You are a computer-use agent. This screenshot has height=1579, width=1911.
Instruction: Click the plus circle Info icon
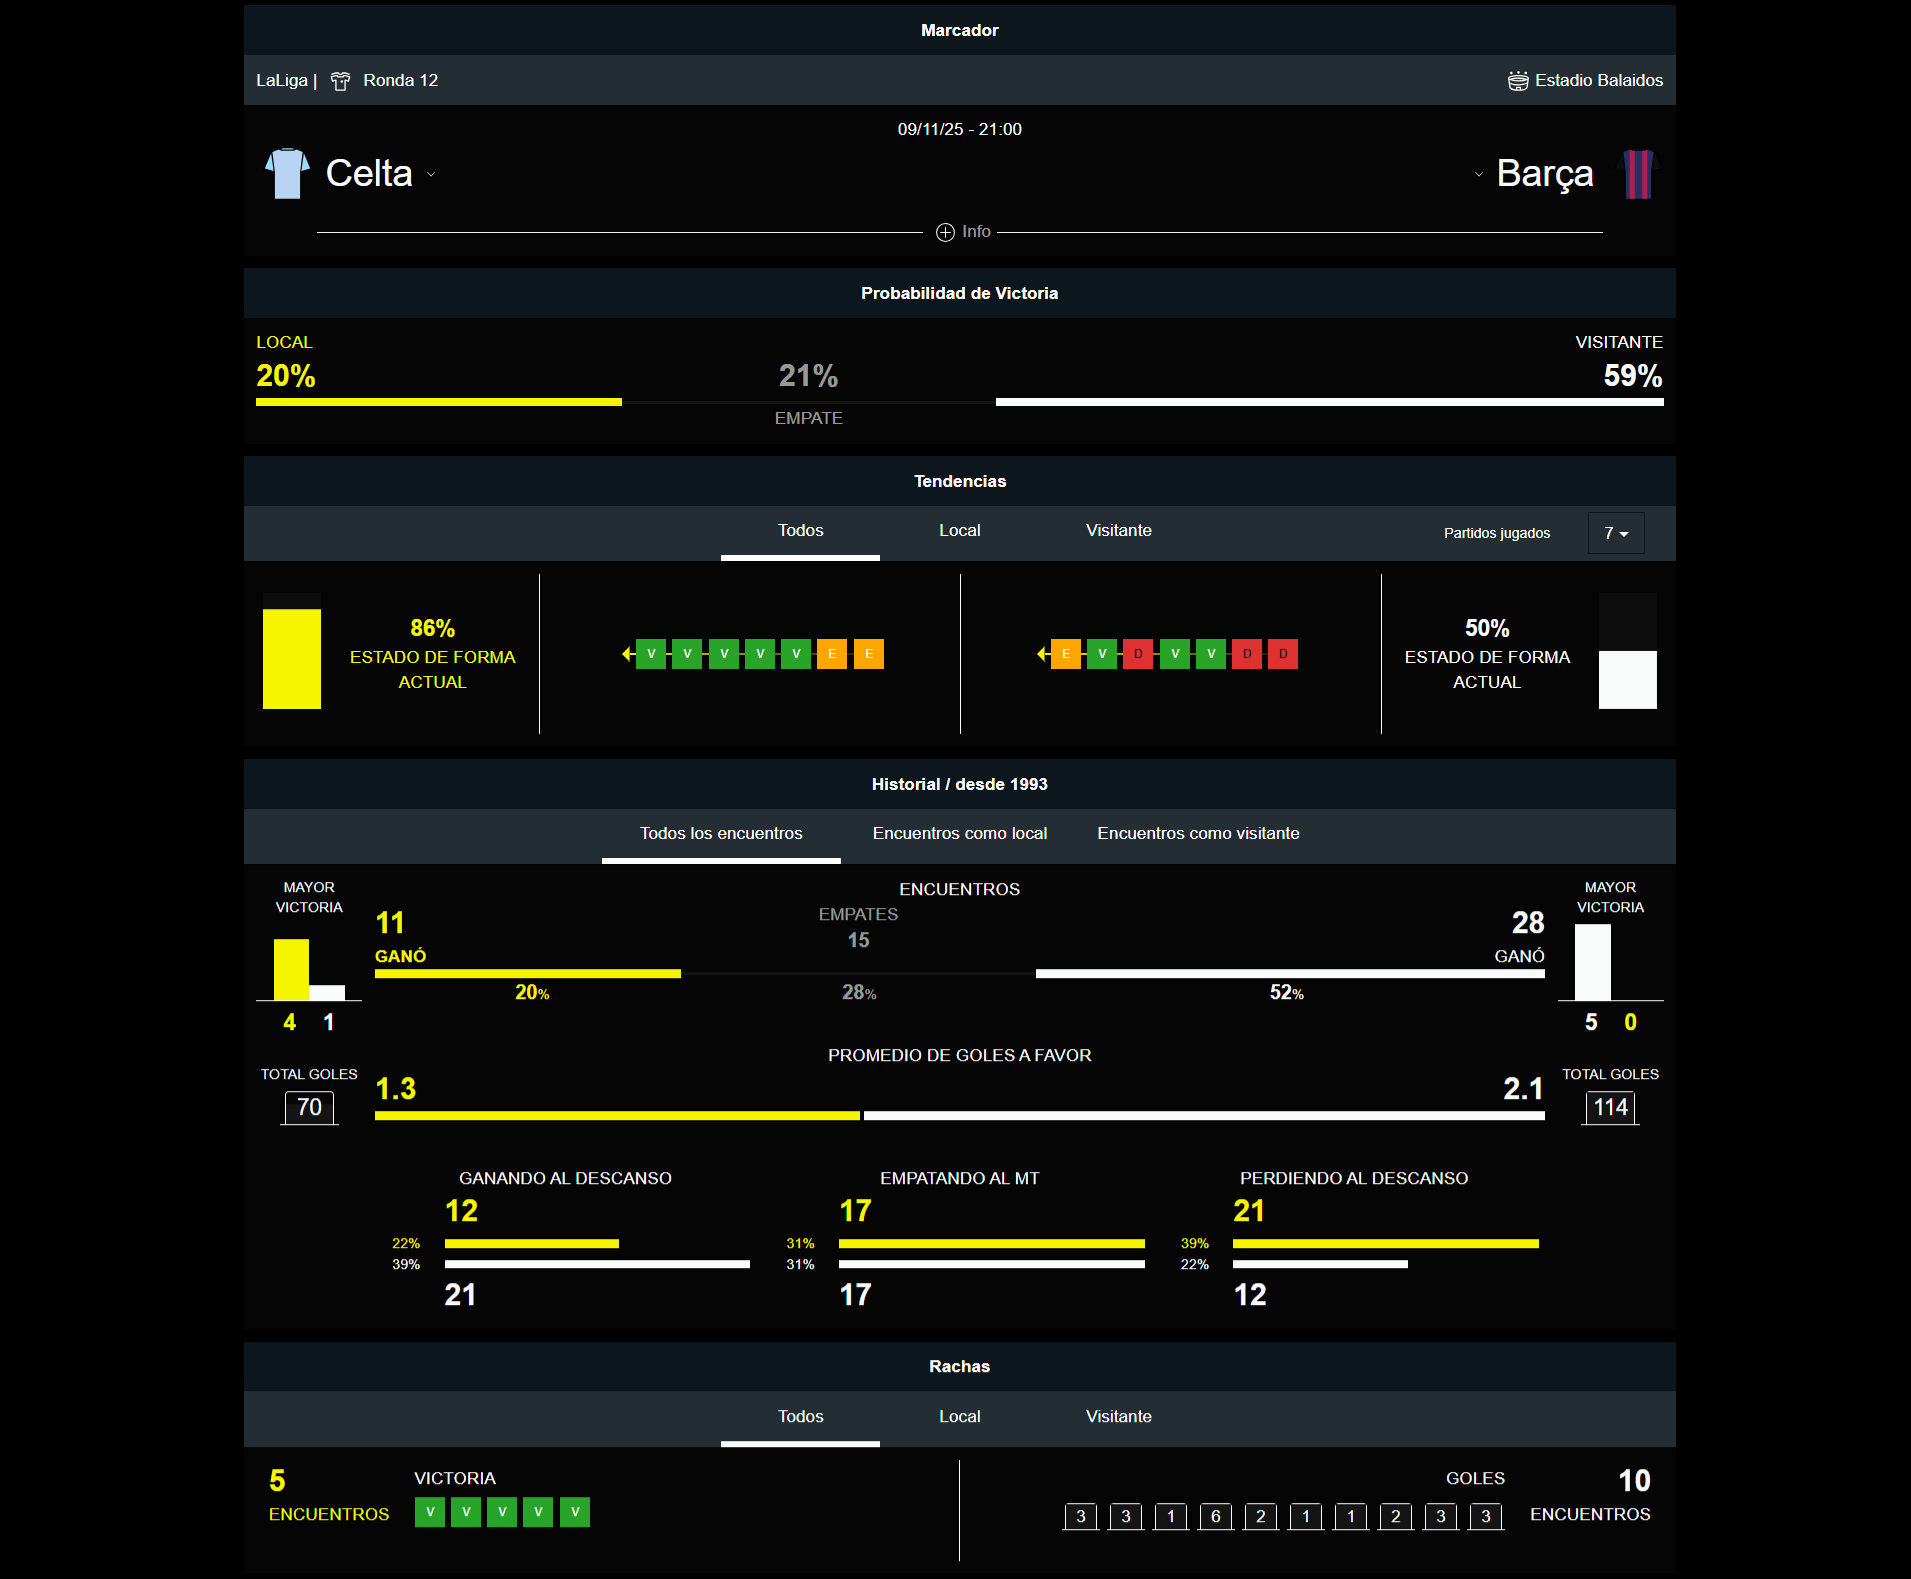[x=945, y=232]
